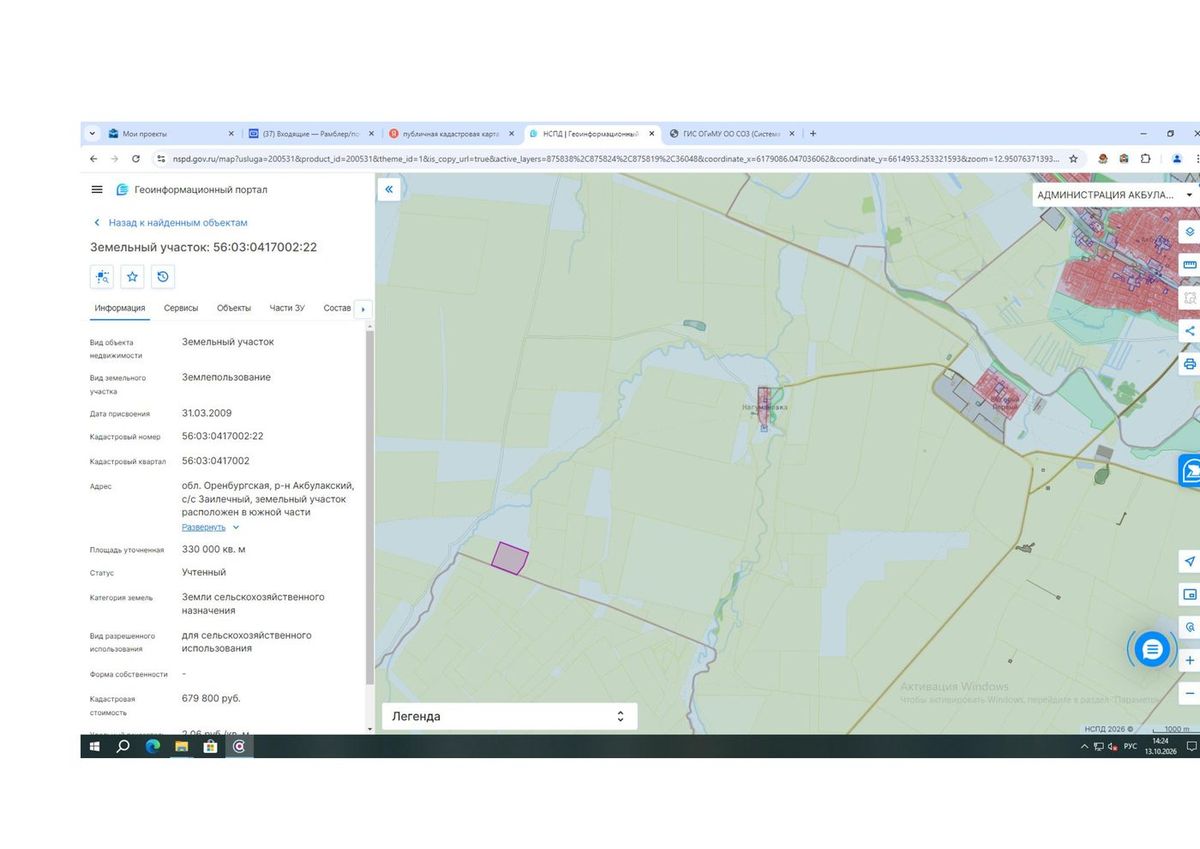
Task: Click the cadastral value 679 800 руб.
Action: (211, 698)
